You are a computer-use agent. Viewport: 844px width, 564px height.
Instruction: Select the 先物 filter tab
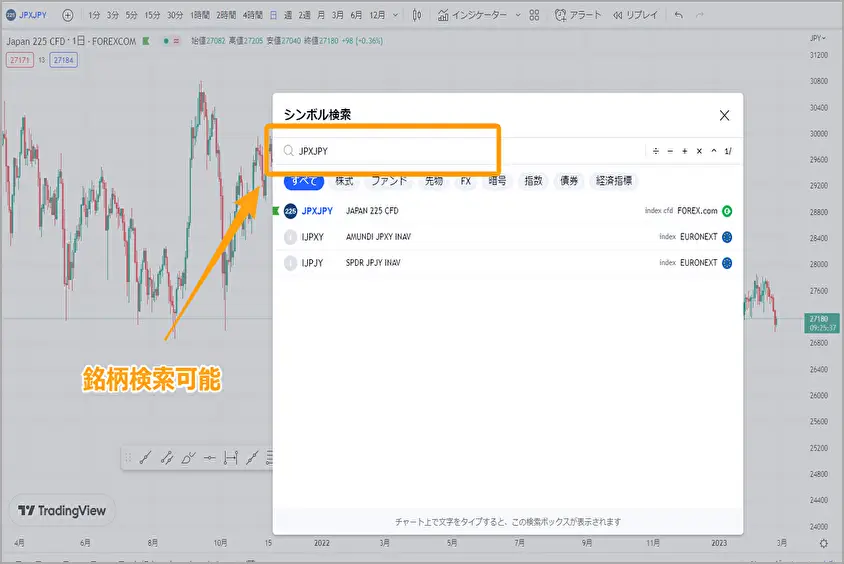click(x=434, y=181)
